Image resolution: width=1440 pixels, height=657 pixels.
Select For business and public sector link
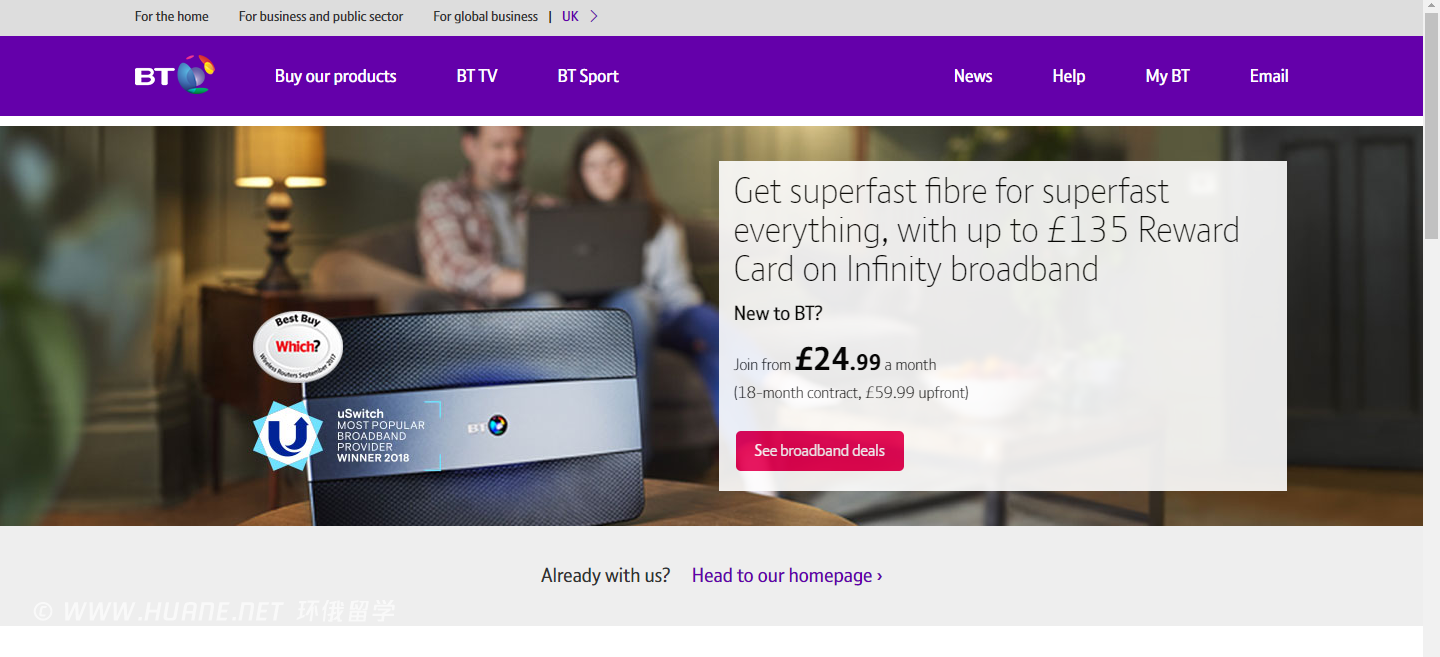[321, 16]
